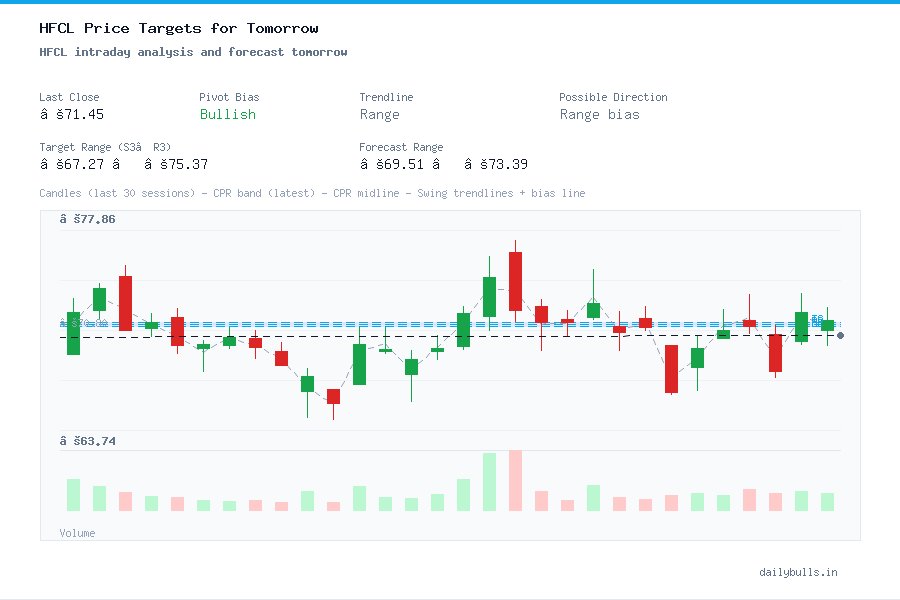Expand the Forecast Range section
This screenshot has width=900, height=600.
point(401,147)
